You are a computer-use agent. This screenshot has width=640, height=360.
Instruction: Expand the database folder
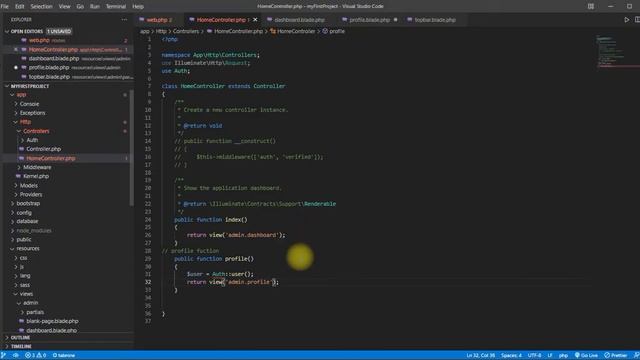click(12, 221)
